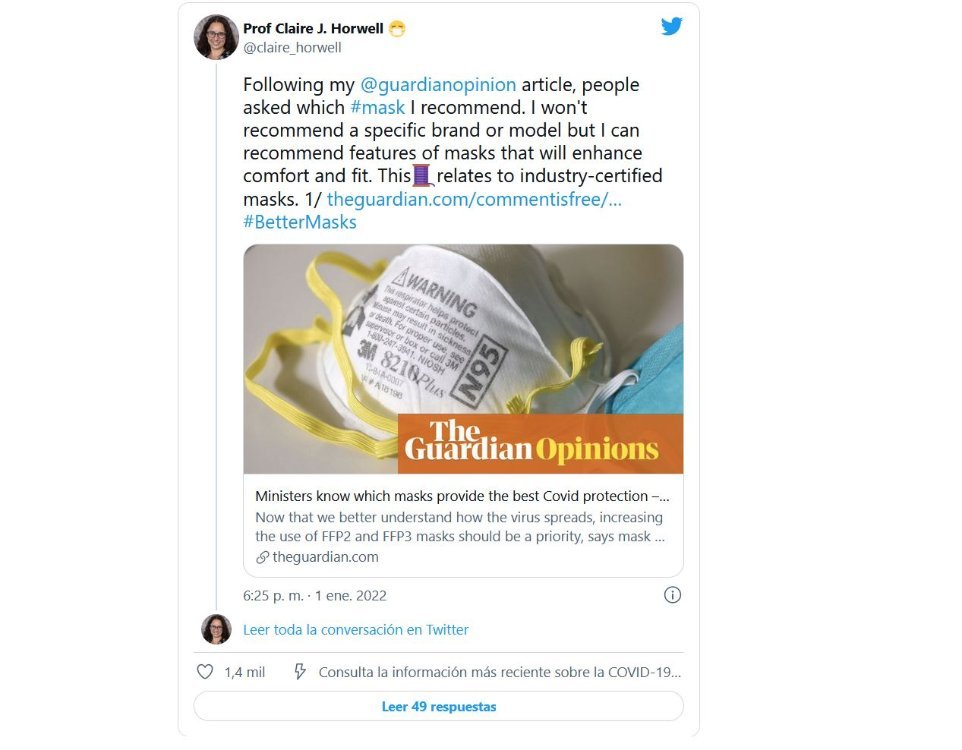Click the article description about FFP2 masks
This screenshot has height=750, width=962.
click(x=460, y=527)
